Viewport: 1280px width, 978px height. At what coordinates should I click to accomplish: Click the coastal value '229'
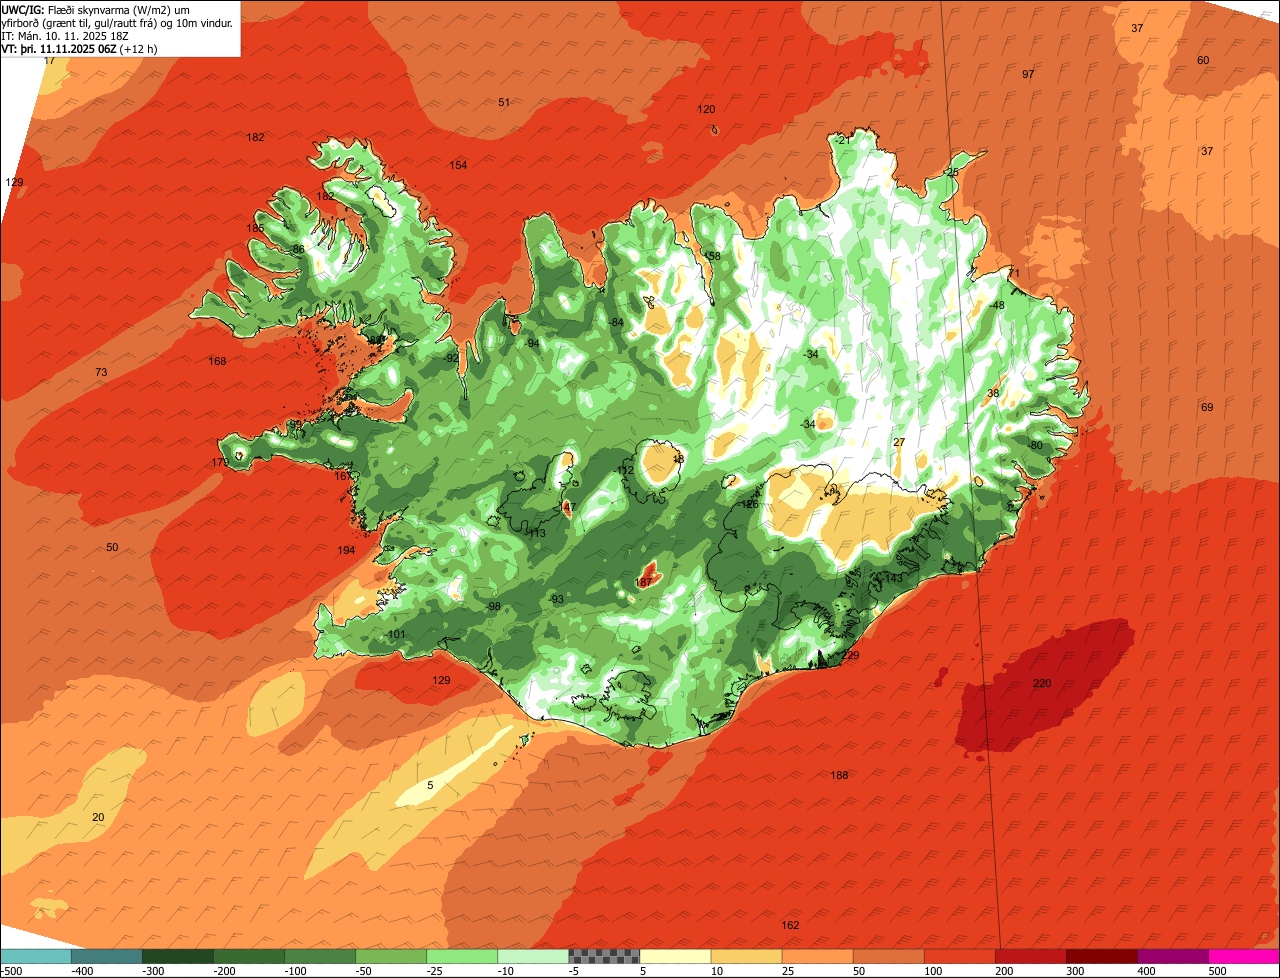851,655
